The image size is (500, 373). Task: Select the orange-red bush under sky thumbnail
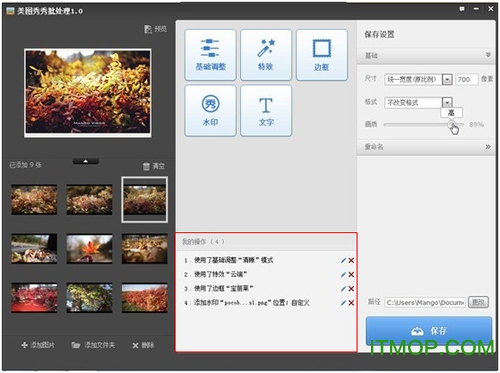(145, 298)
